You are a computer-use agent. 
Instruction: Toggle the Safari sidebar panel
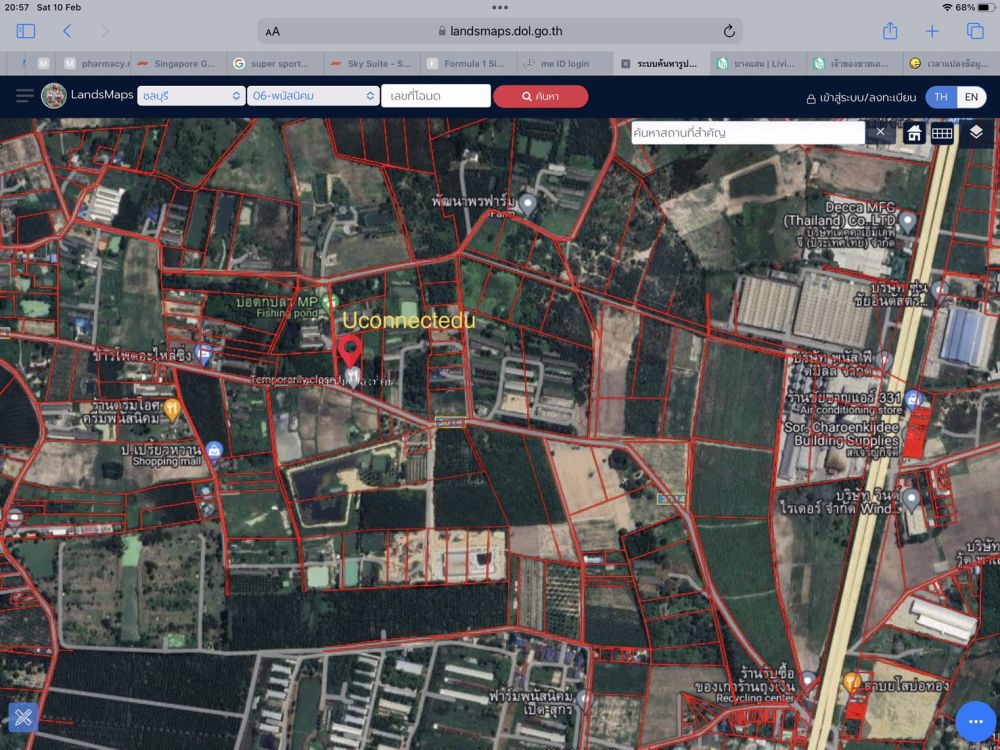(x=26, y=31)
